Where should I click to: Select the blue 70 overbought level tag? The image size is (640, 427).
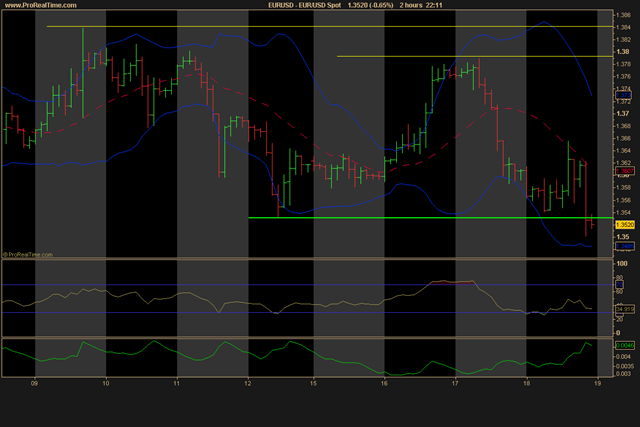(x=619, y=285)
